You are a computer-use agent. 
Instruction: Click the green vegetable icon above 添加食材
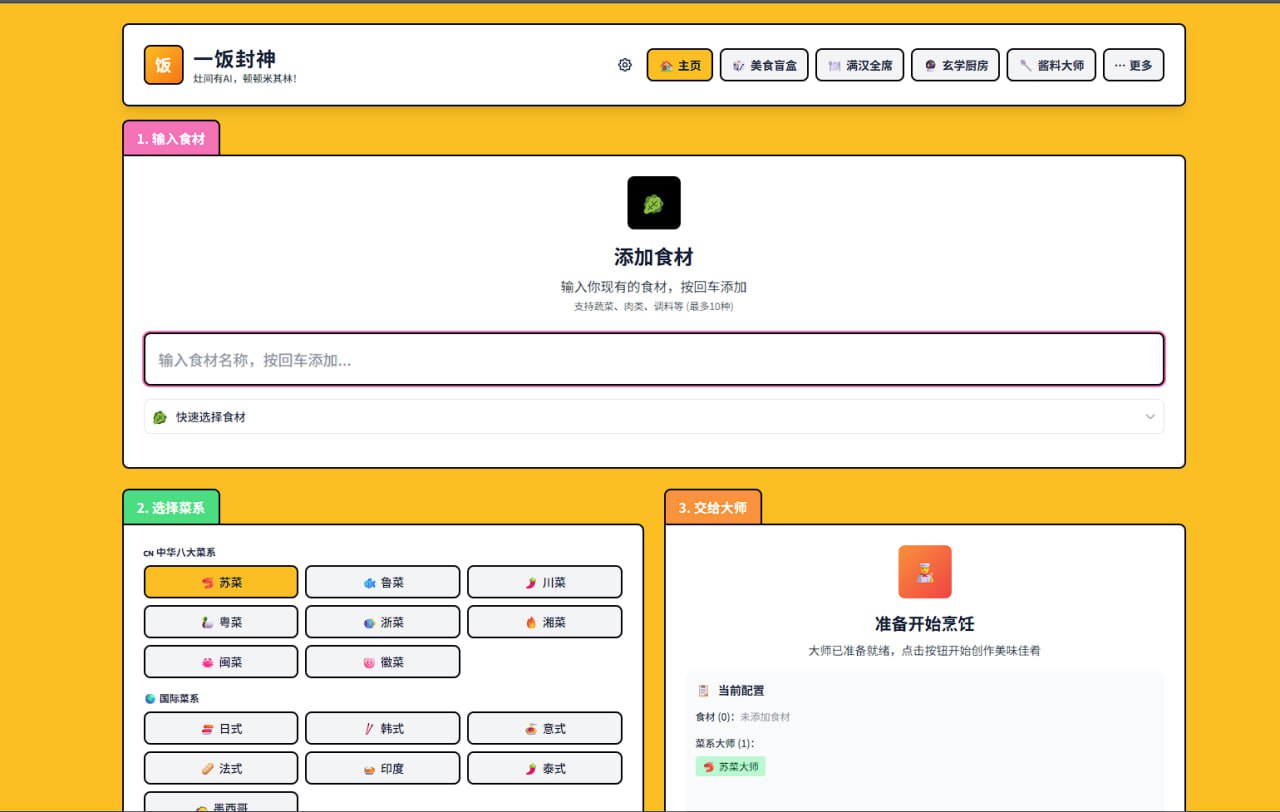654,203
